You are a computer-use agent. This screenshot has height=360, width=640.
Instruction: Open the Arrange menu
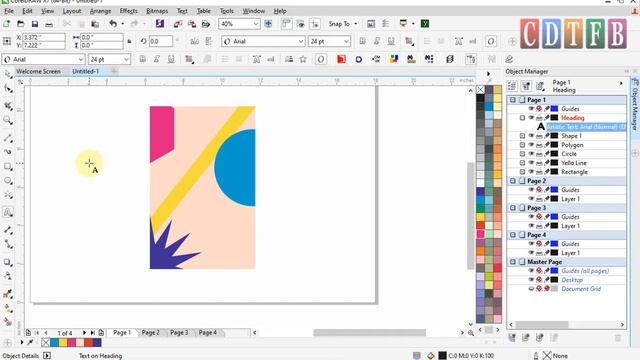[x=100, y=11]
